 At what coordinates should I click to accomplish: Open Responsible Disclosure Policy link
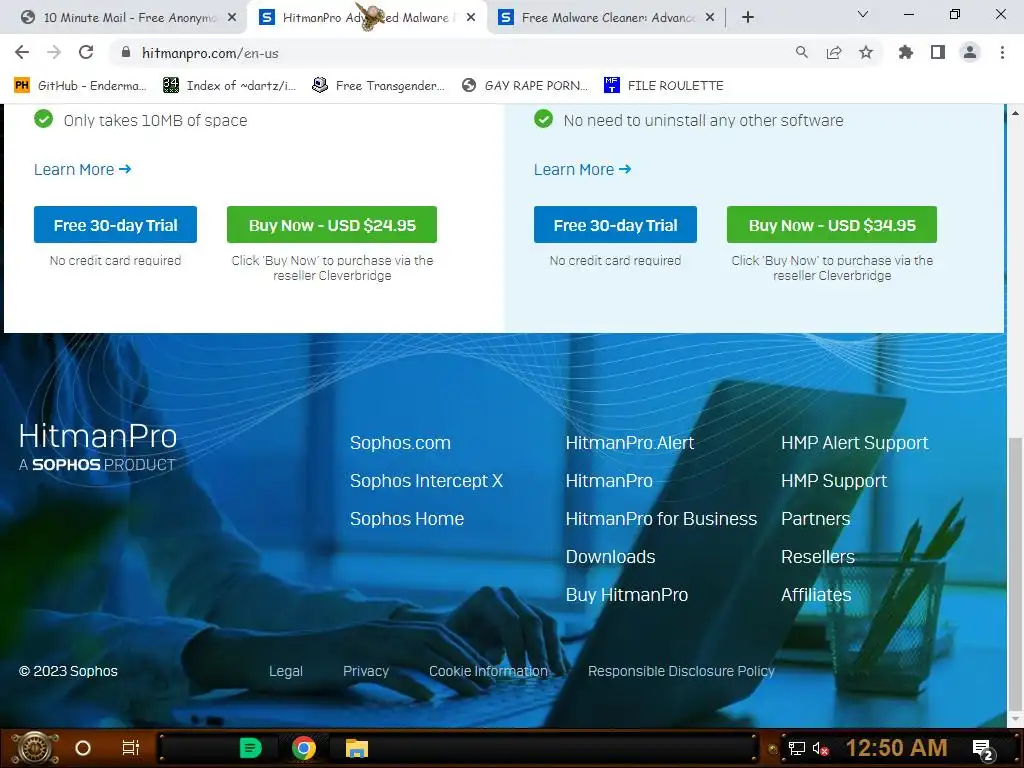[681, 671]
